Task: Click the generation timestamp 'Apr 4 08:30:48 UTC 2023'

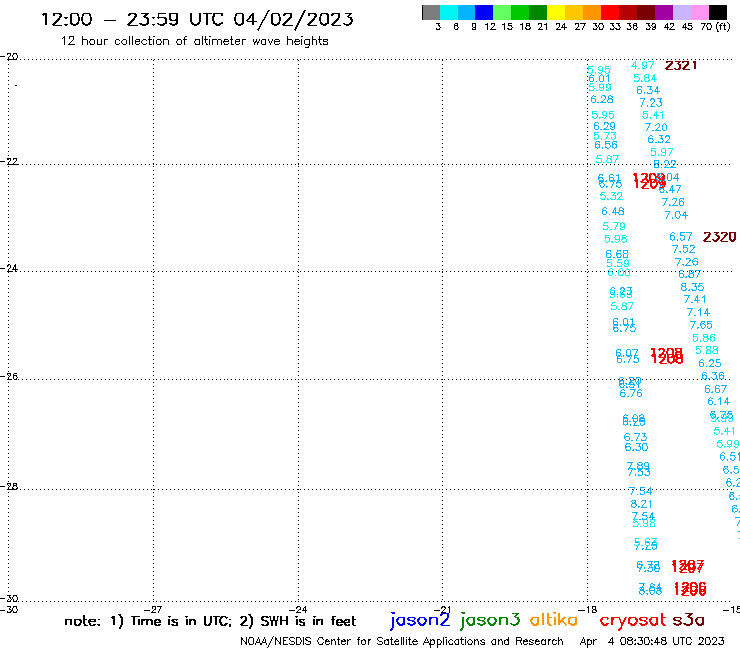Action: [652, 641]
